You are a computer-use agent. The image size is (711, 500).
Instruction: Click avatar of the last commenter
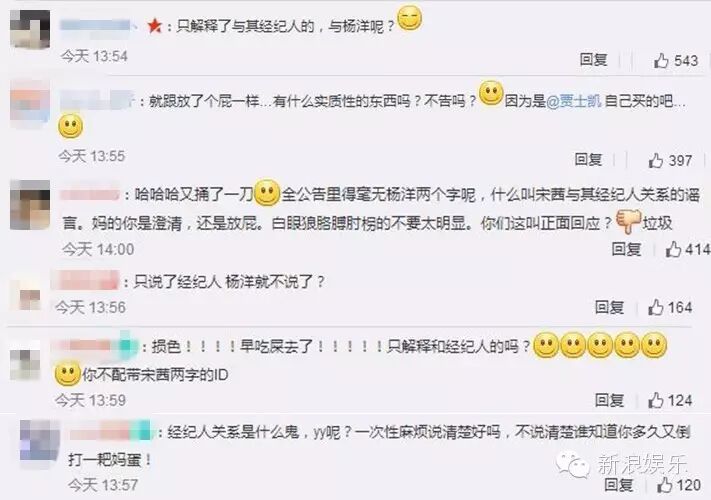(x=40, y=440)
